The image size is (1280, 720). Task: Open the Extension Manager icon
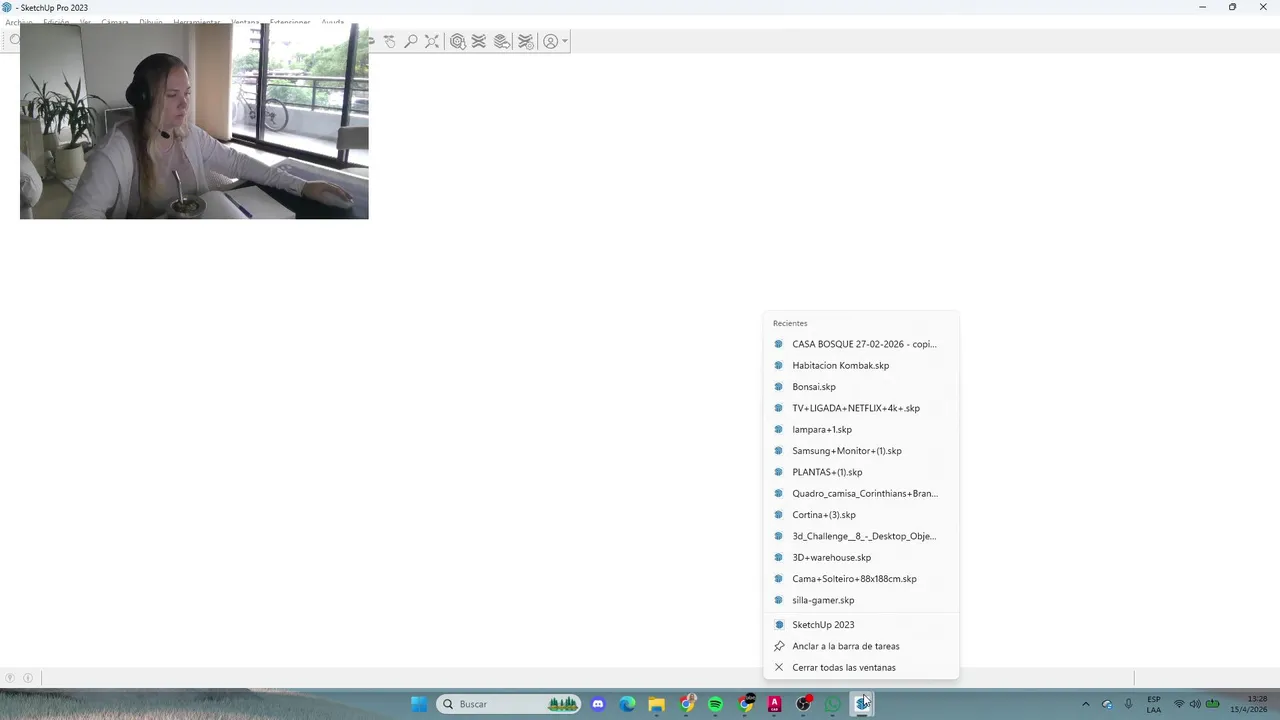point(525,41)
